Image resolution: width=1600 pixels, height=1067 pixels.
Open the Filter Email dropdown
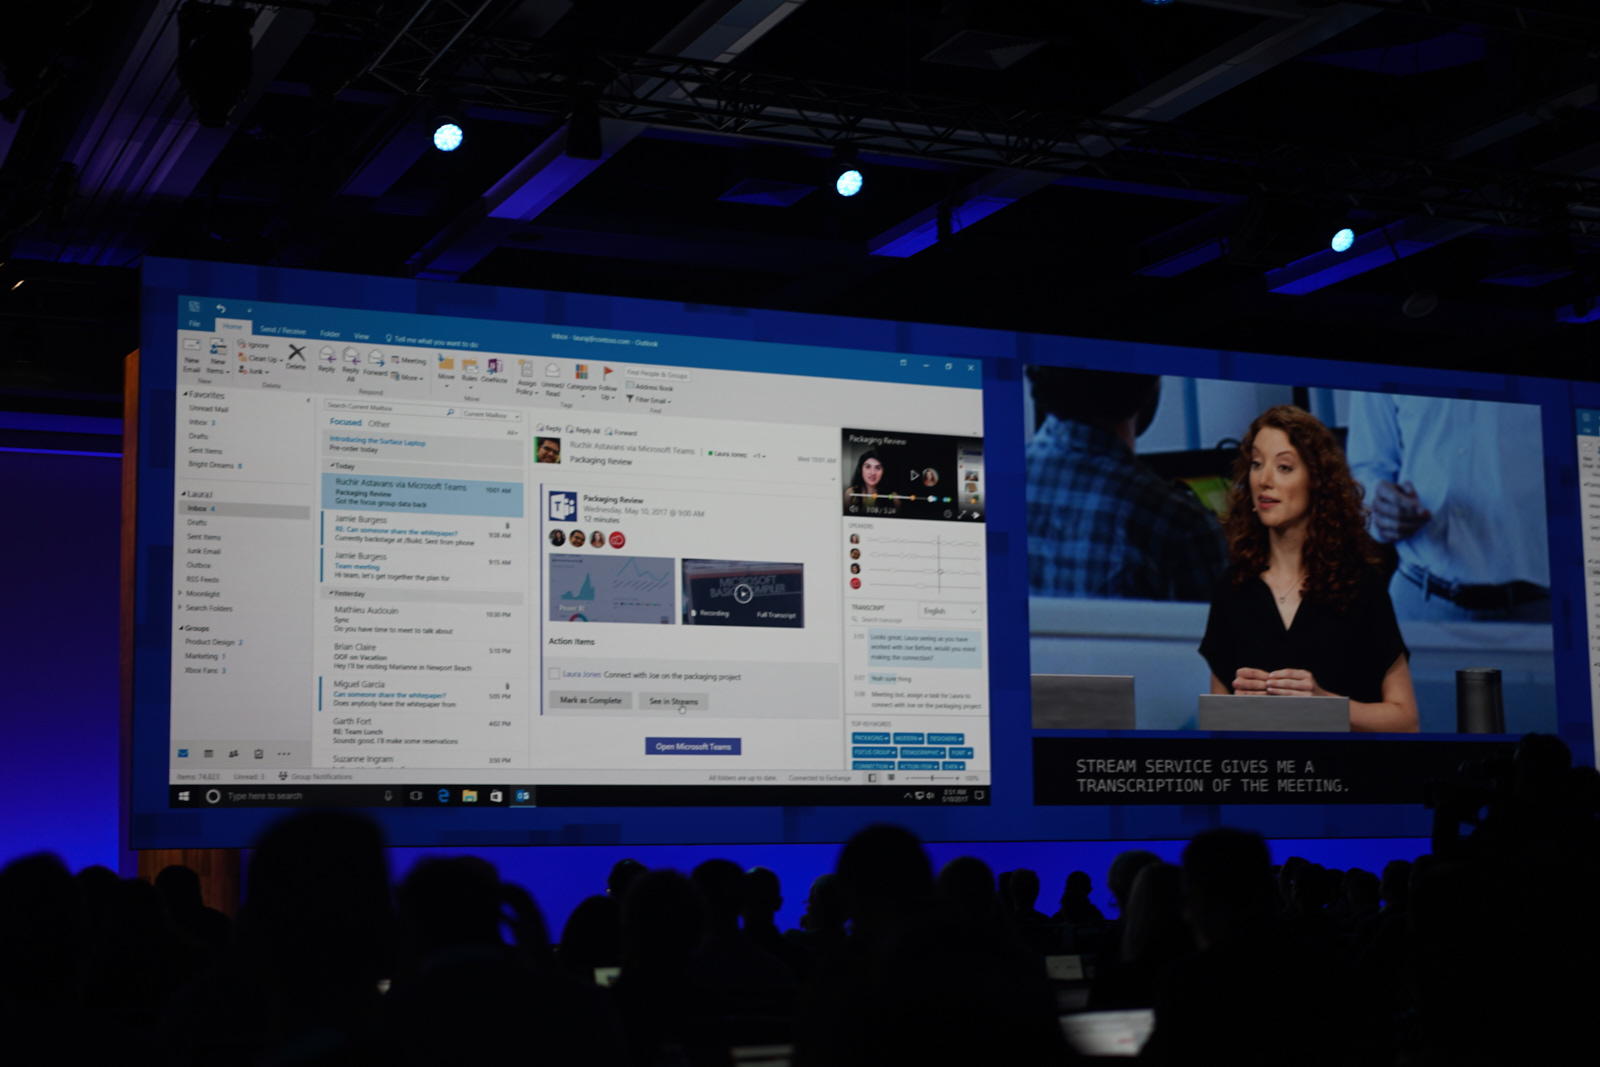pyautogui.click(x=649, y=400)
